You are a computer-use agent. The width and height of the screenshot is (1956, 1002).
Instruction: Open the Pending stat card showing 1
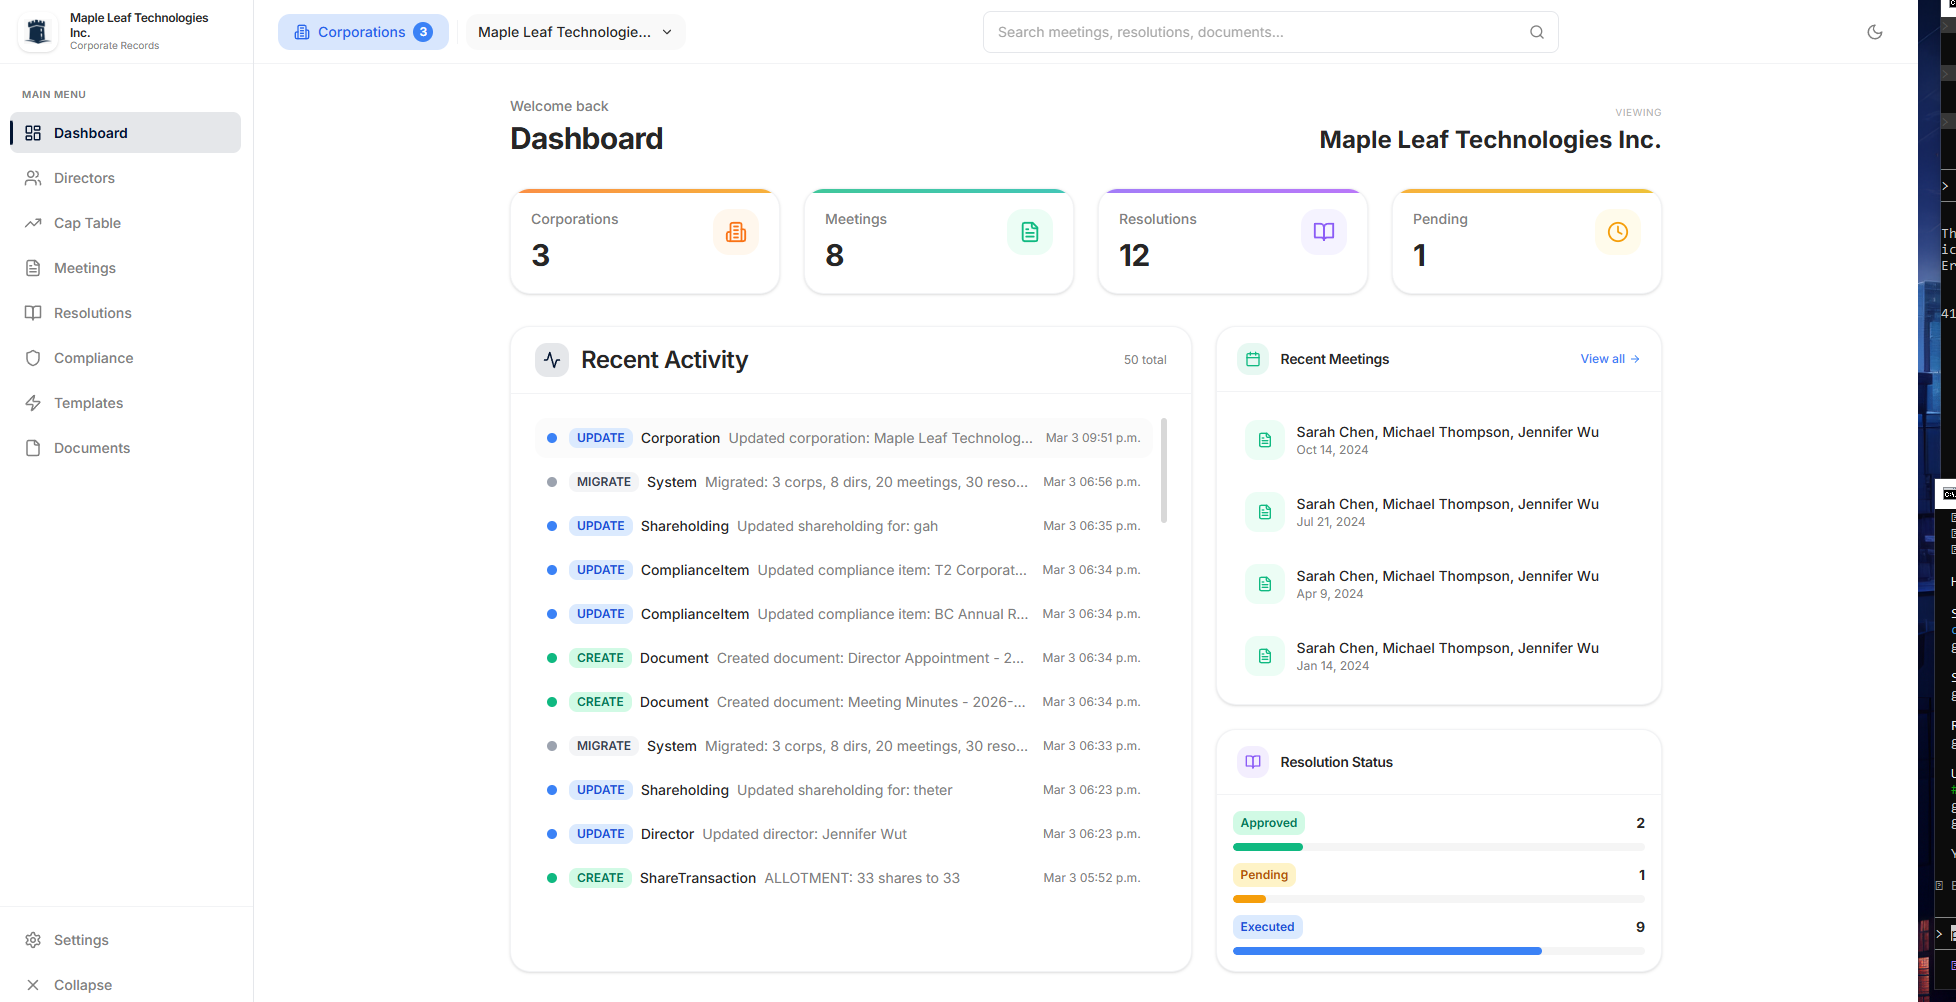(1527, 241)
